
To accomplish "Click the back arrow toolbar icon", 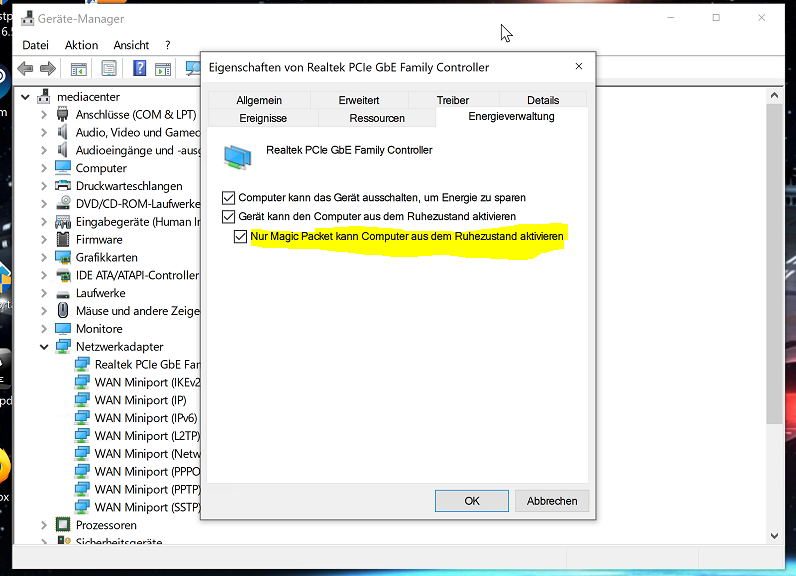I will point(25,69).
